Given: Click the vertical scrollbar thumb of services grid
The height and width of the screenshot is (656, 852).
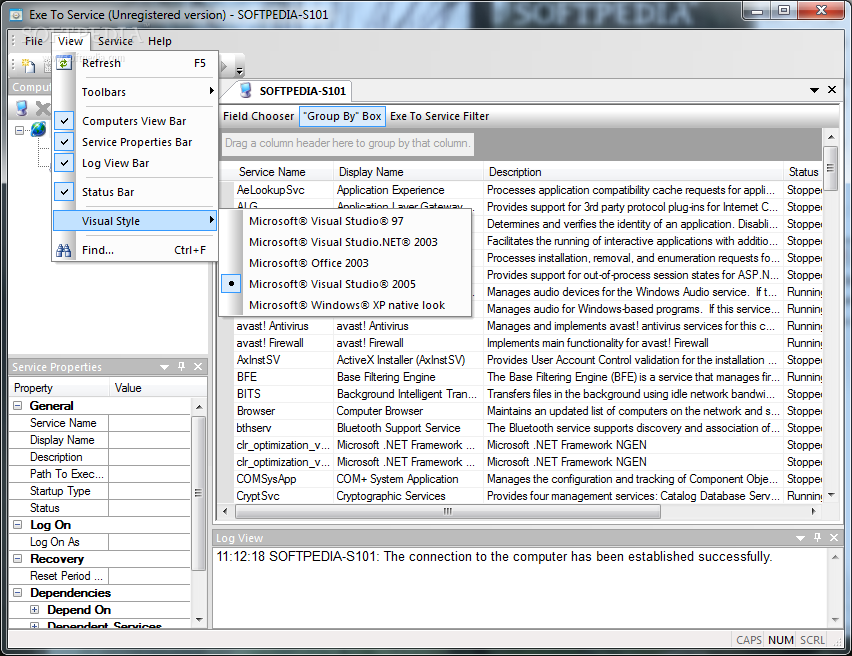Looking at the screenshot, I should click(830, 168).
